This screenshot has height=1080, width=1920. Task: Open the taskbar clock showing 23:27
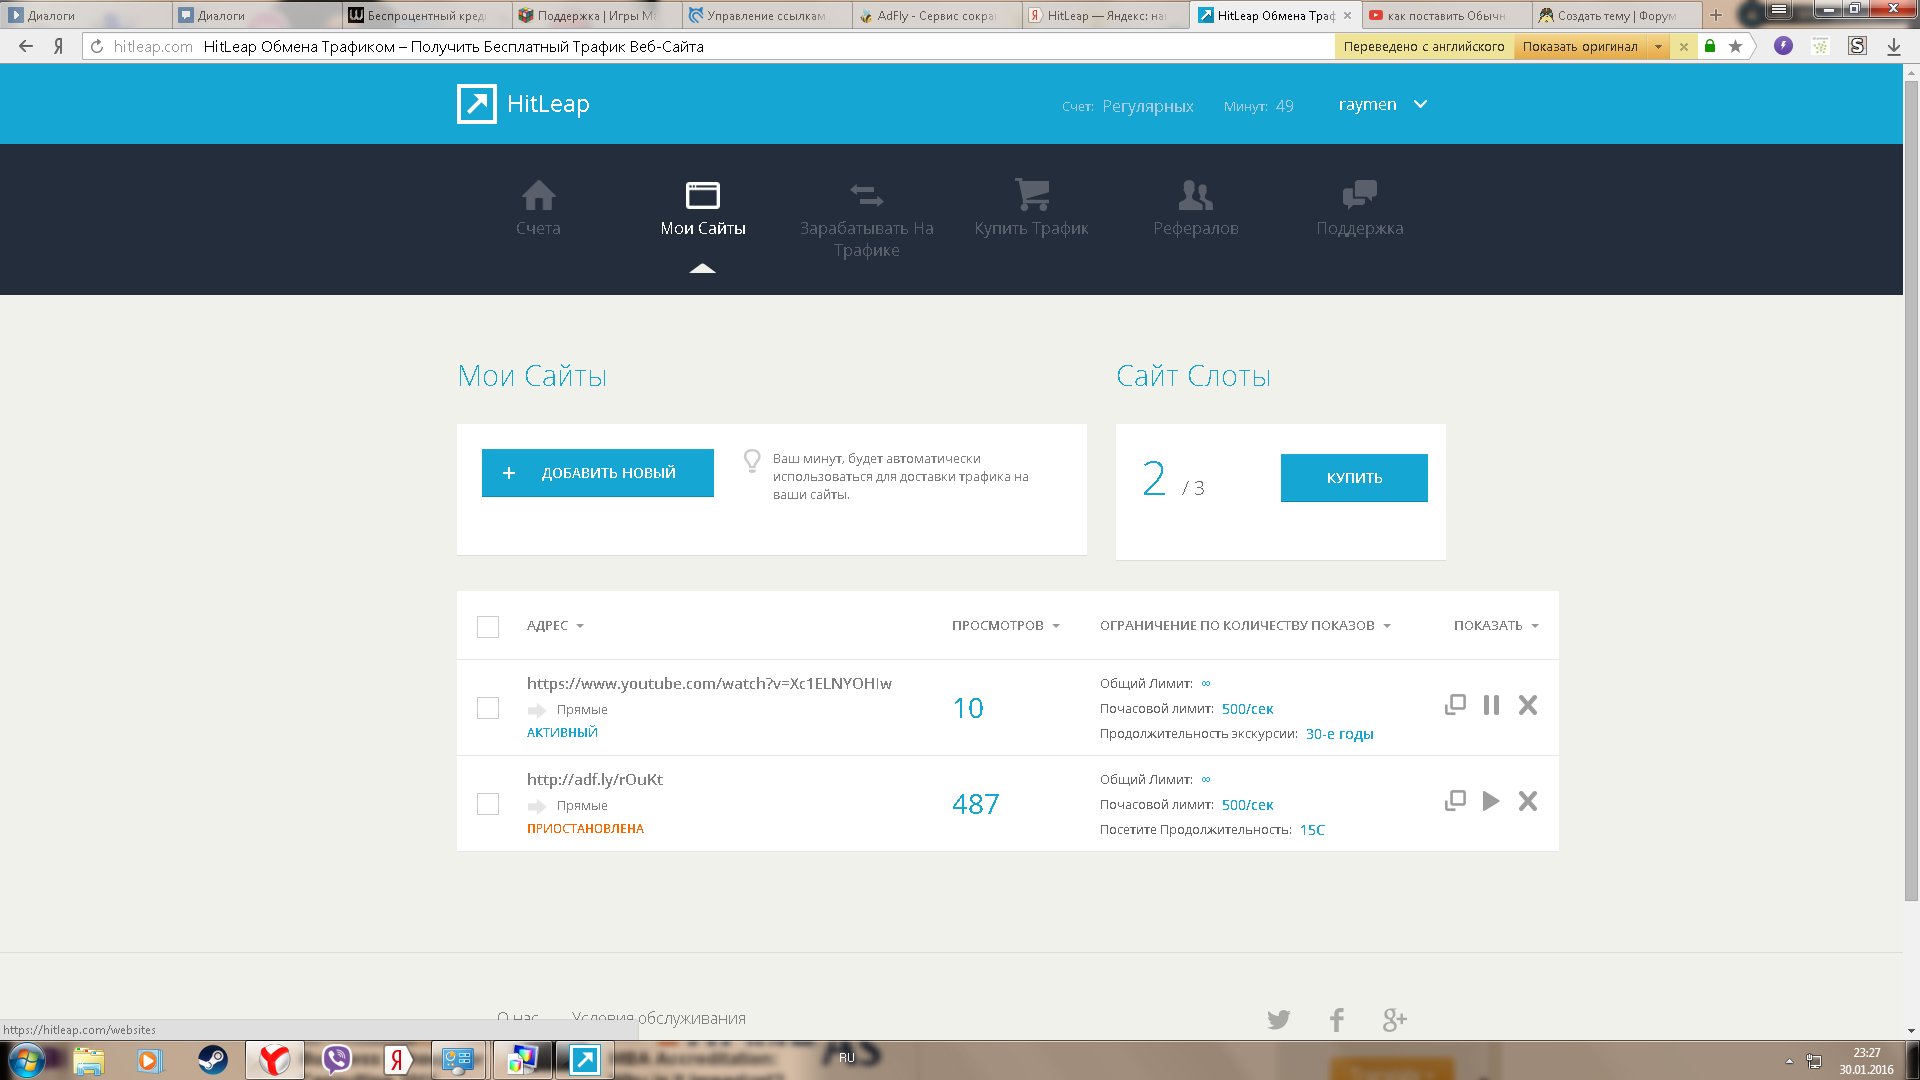(x=1866, y=1061)
